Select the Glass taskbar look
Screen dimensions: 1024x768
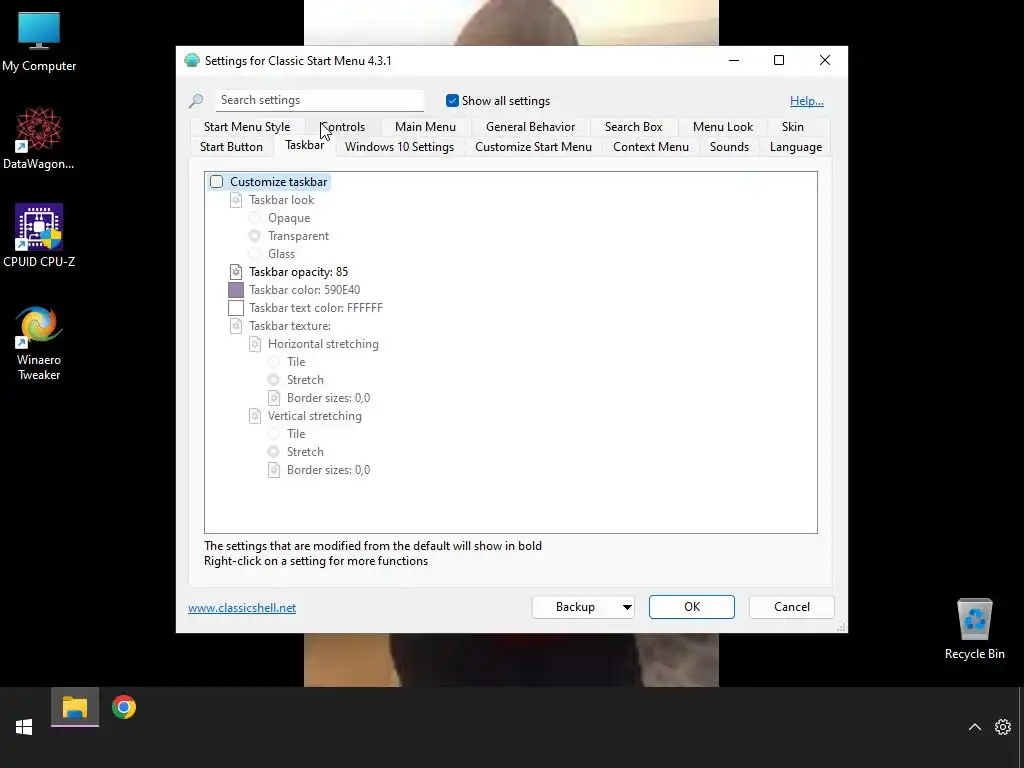click(x=255, y=254)
